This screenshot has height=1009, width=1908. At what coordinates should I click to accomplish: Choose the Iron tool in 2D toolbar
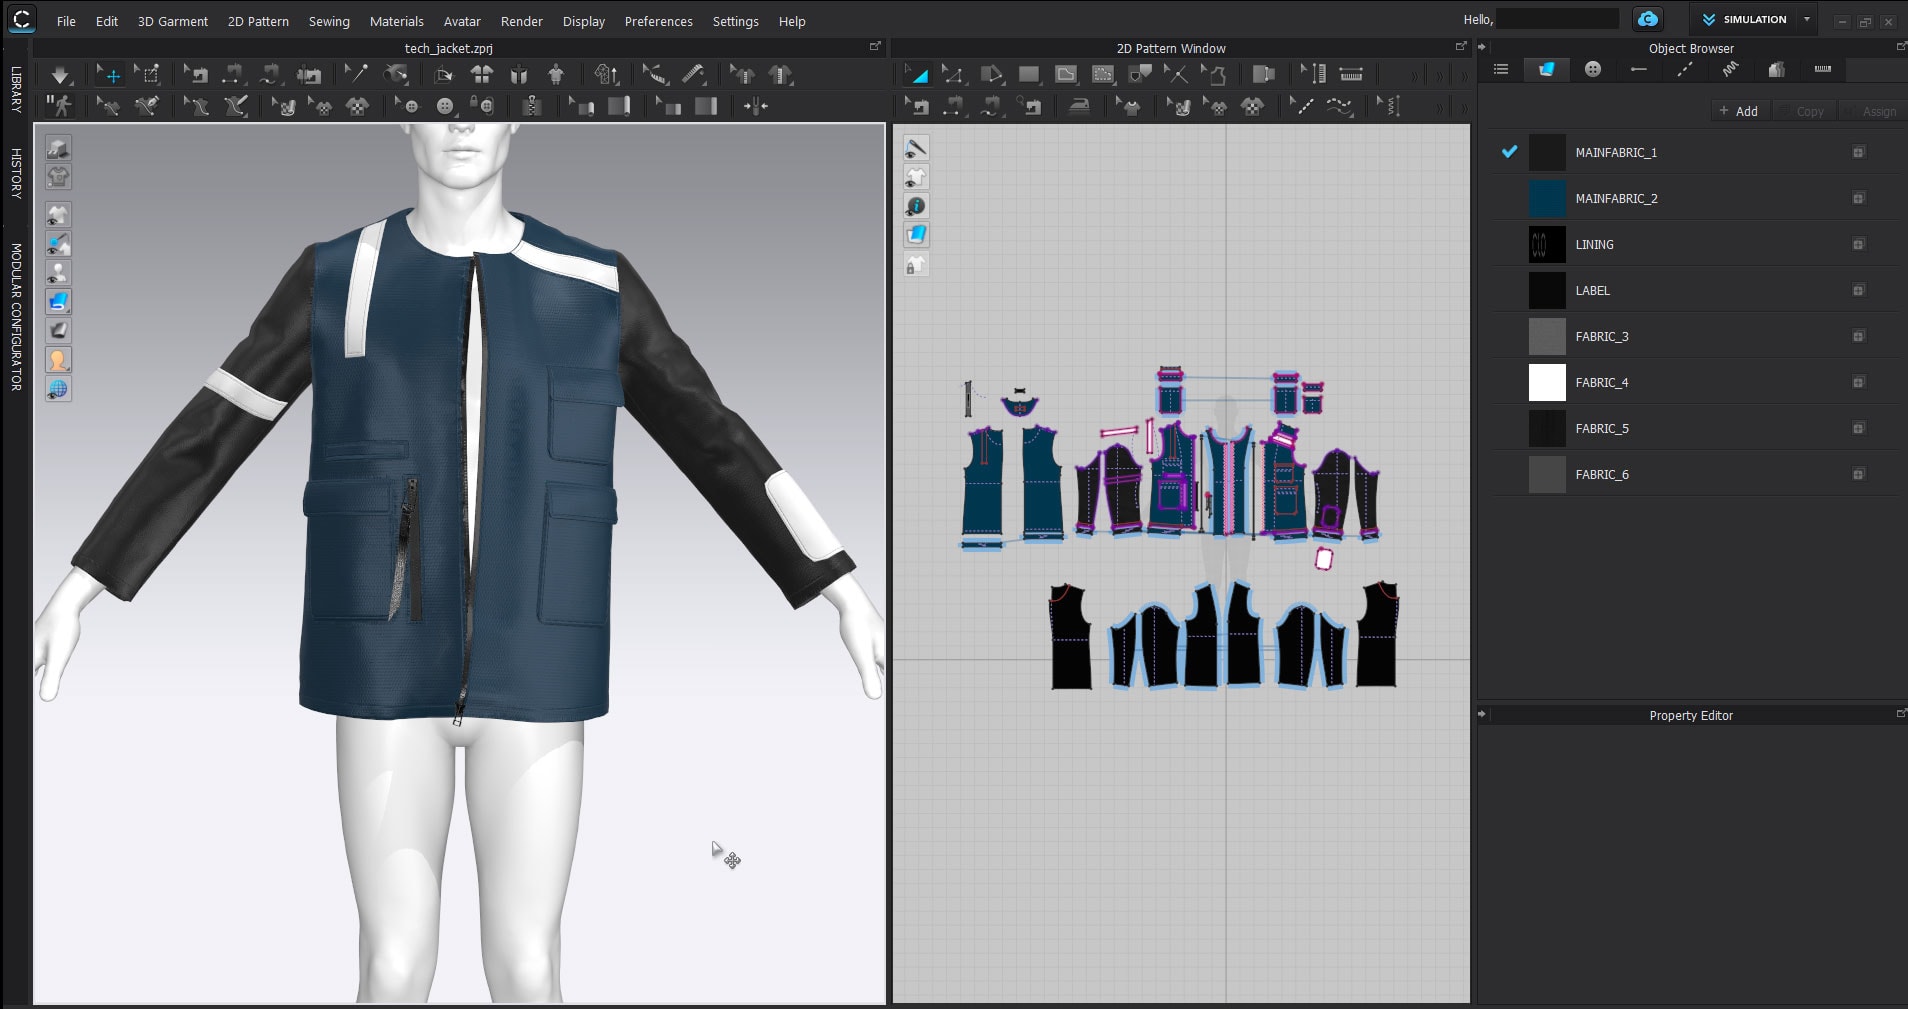pyautogui.click(x=1079, y=106)
